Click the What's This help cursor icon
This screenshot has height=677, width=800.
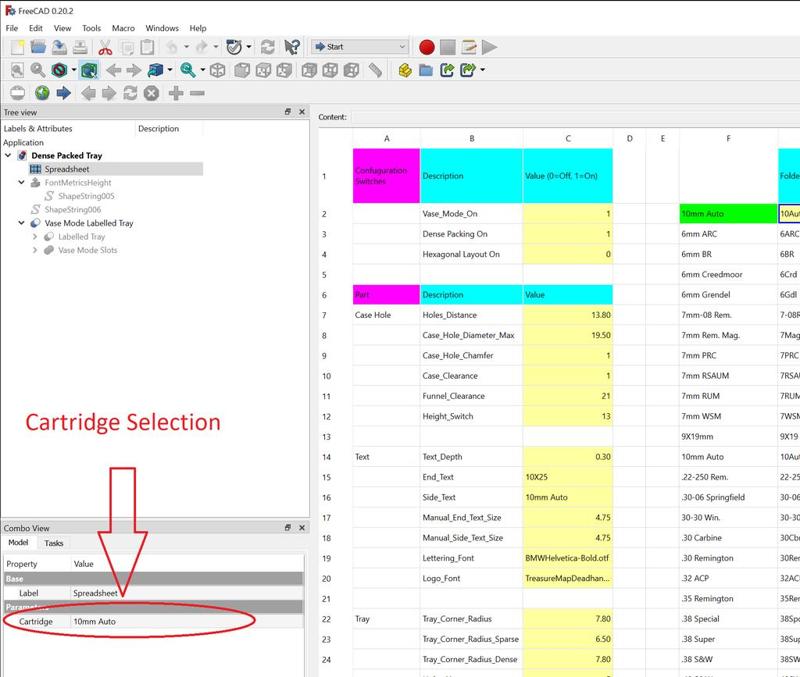click(x=292, y=47)
